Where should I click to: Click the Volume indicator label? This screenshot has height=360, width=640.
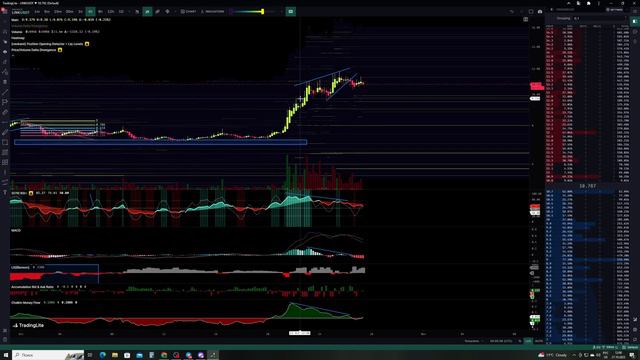17,31
